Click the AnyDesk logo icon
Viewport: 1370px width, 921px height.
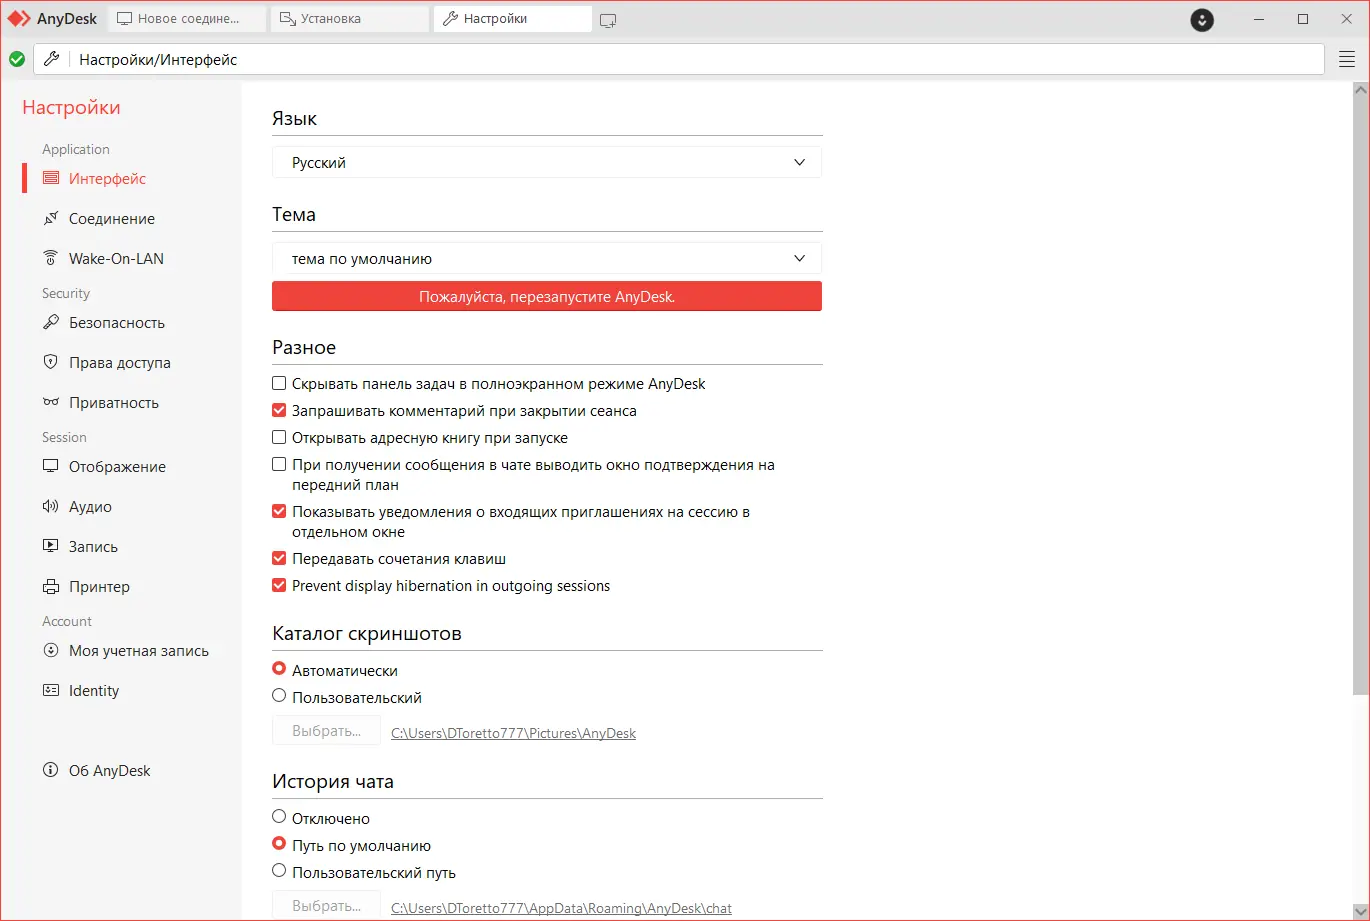(19, 19)
